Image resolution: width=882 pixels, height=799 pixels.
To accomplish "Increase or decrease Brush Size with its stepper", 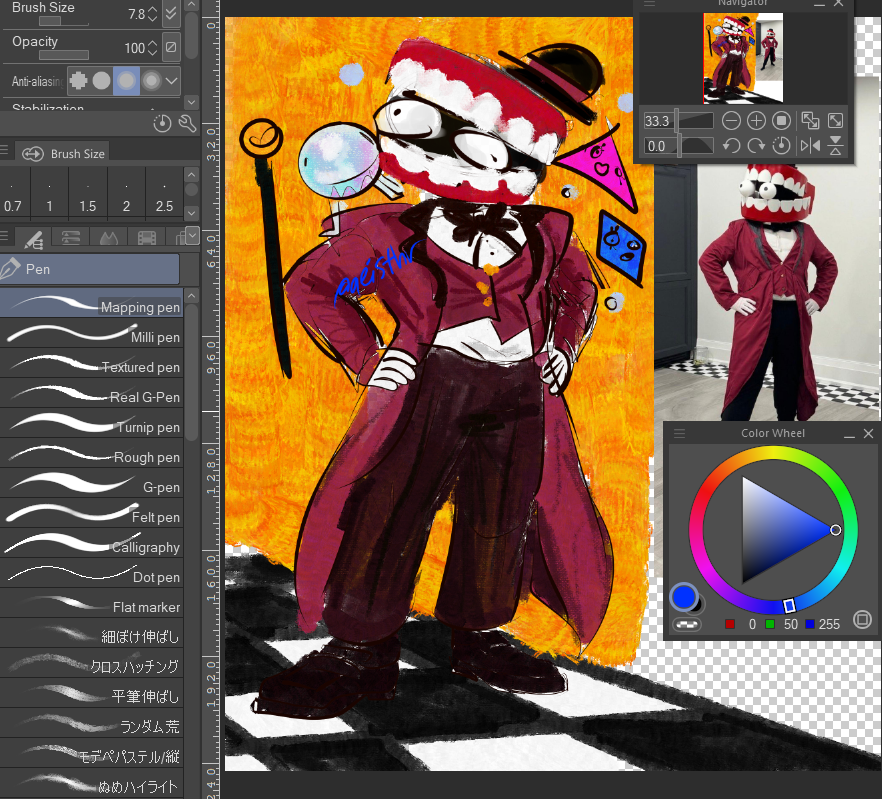I will tap(152, 14).
